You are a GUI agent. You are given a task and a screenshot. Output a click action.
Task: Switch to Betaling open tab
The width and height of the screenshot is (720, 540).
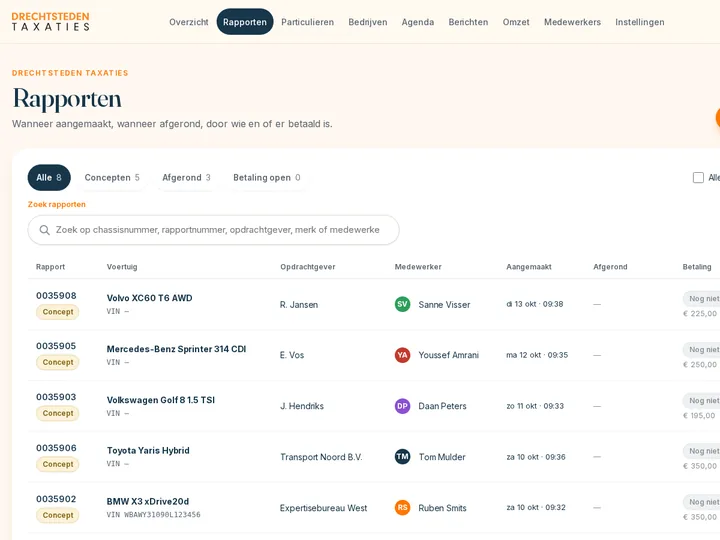(x=267, y=178)
